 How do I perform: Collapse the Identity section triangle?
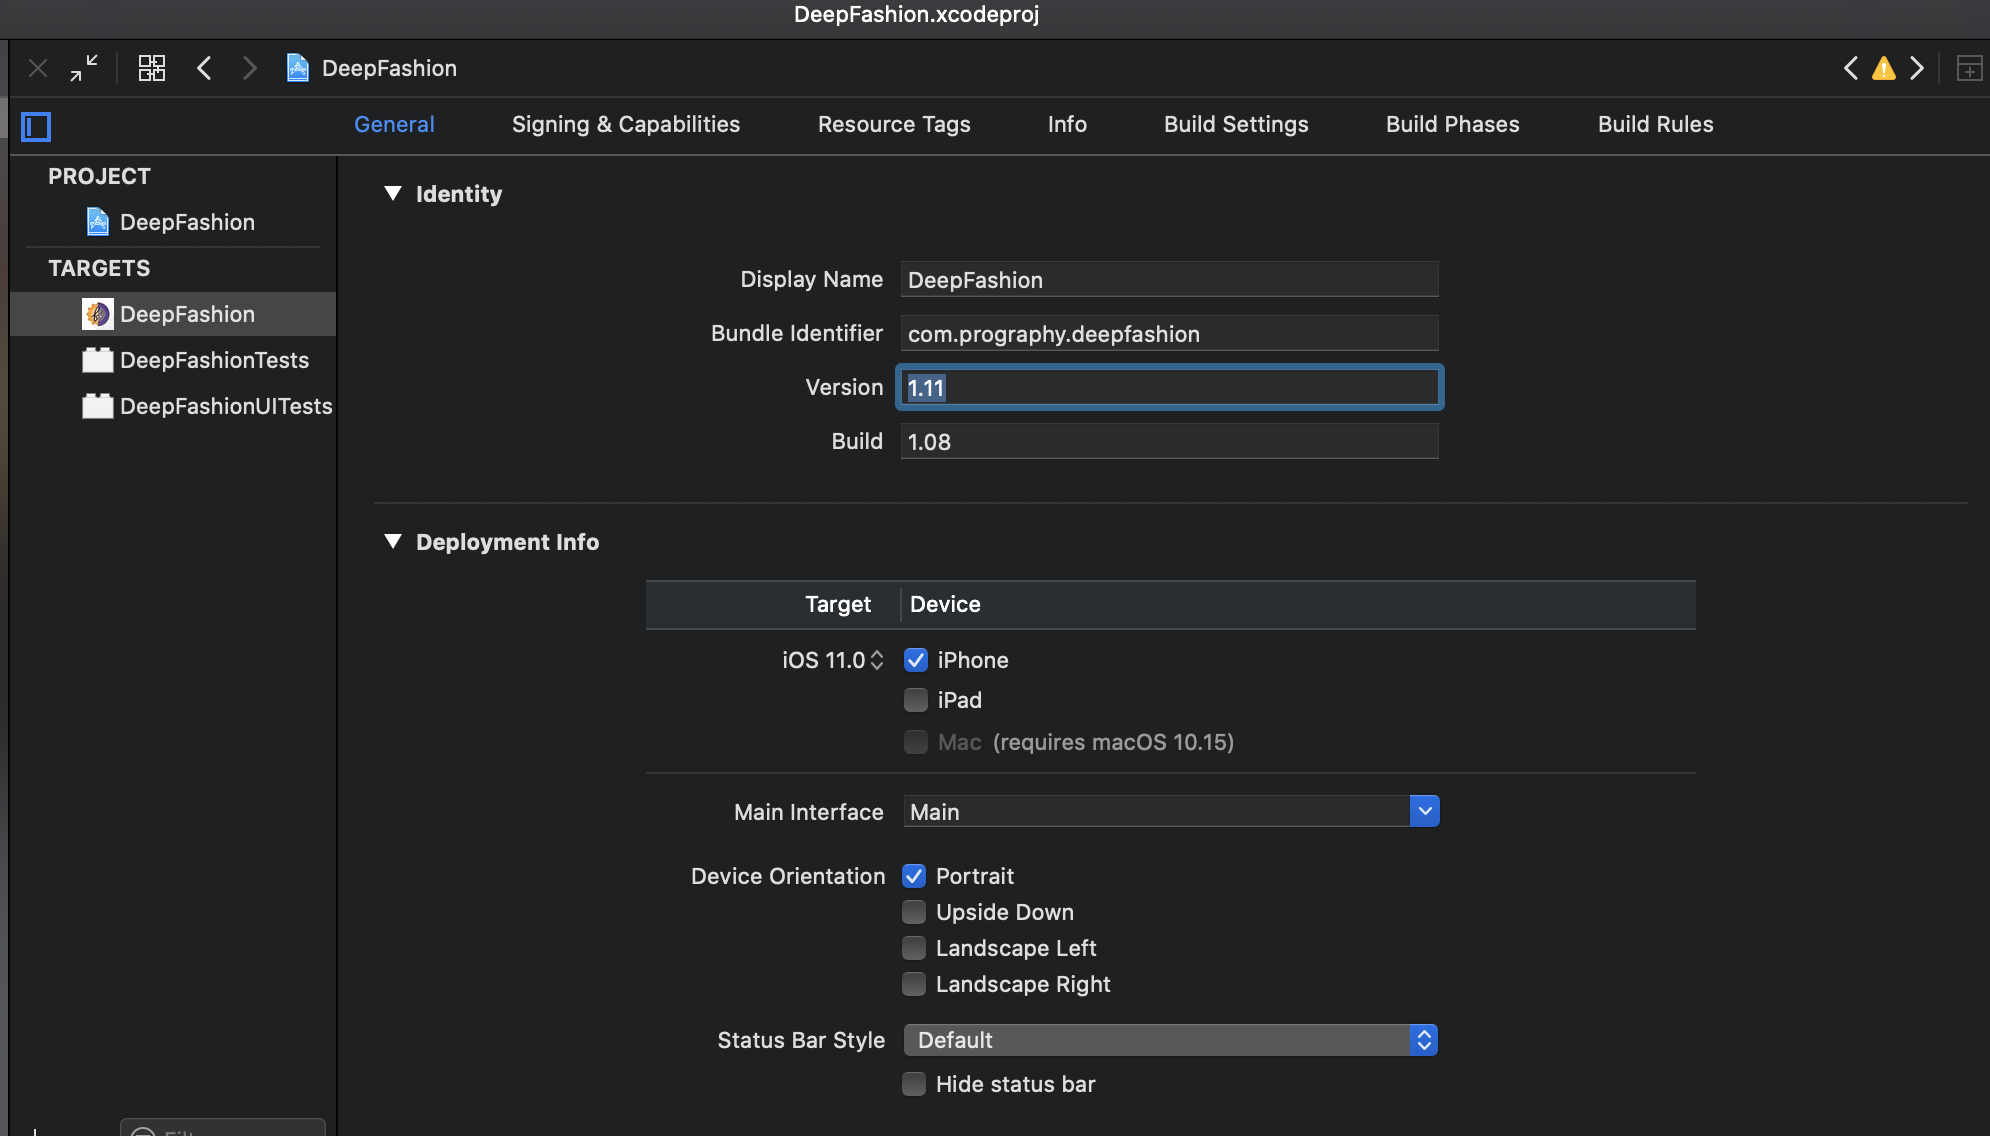pyautogui.click(x=393, y=193)
